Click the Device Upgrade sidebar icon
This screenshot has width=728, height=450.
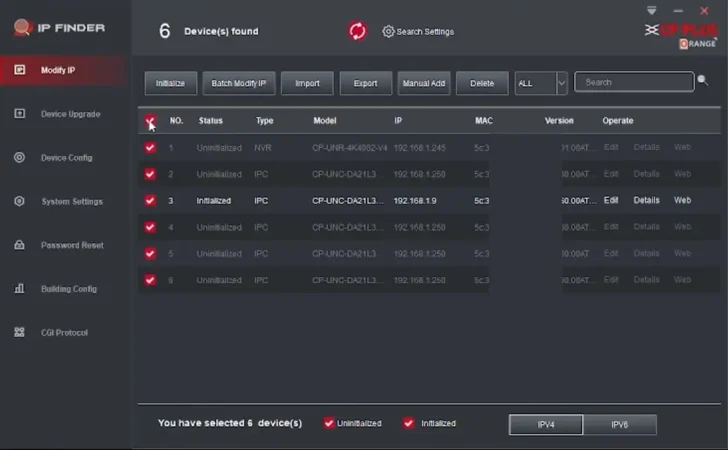pos(19,114)
